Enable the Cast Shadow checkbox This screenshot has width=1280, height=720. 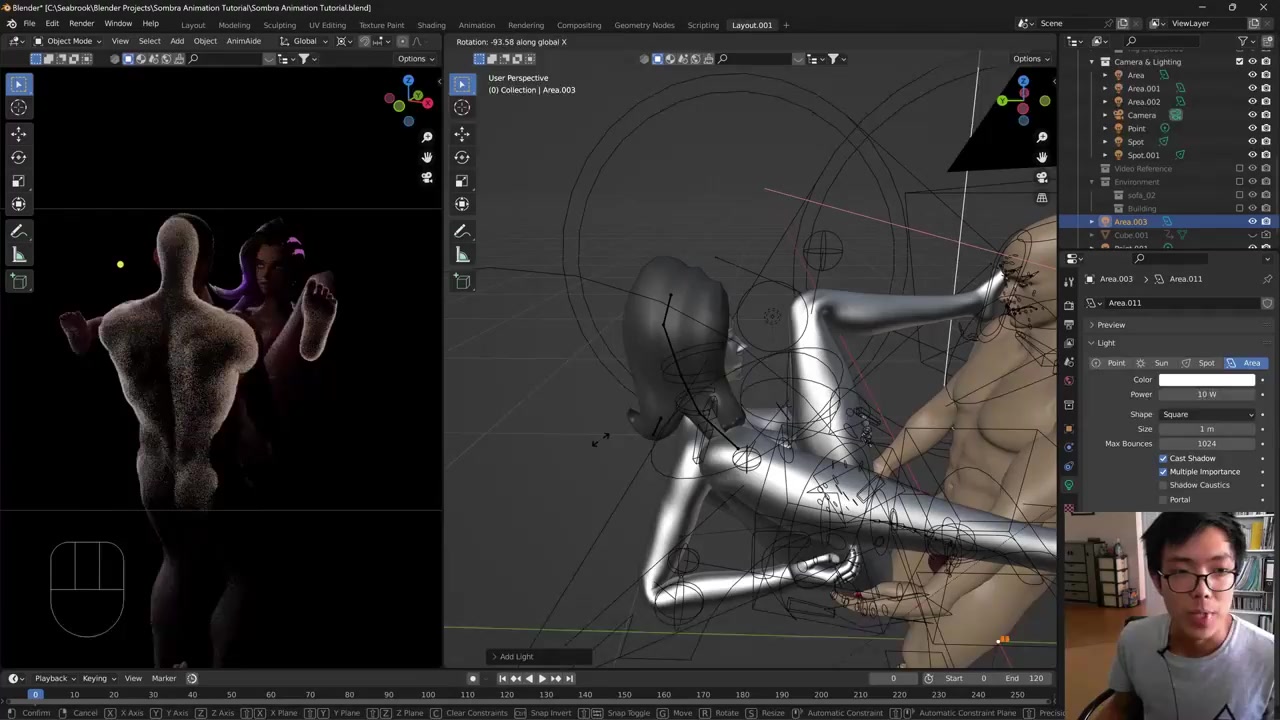1163,458
